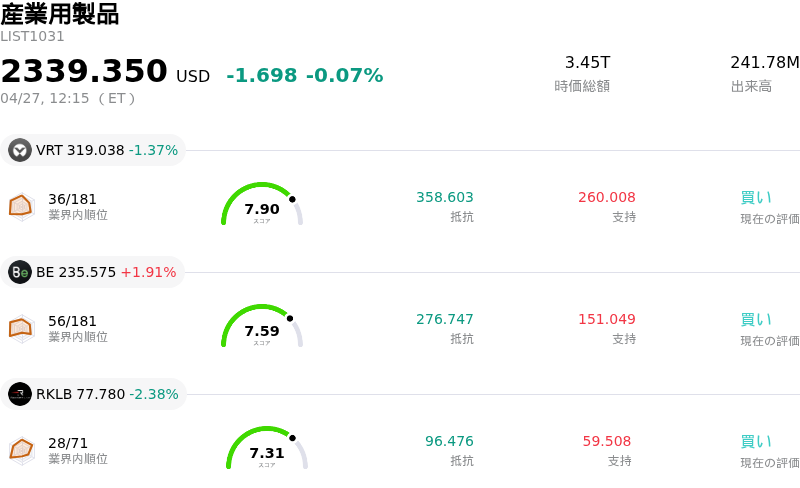800x488 pixels.
Task: Open the RKLB 77.780 ticker chip
Action: point(95,395)
